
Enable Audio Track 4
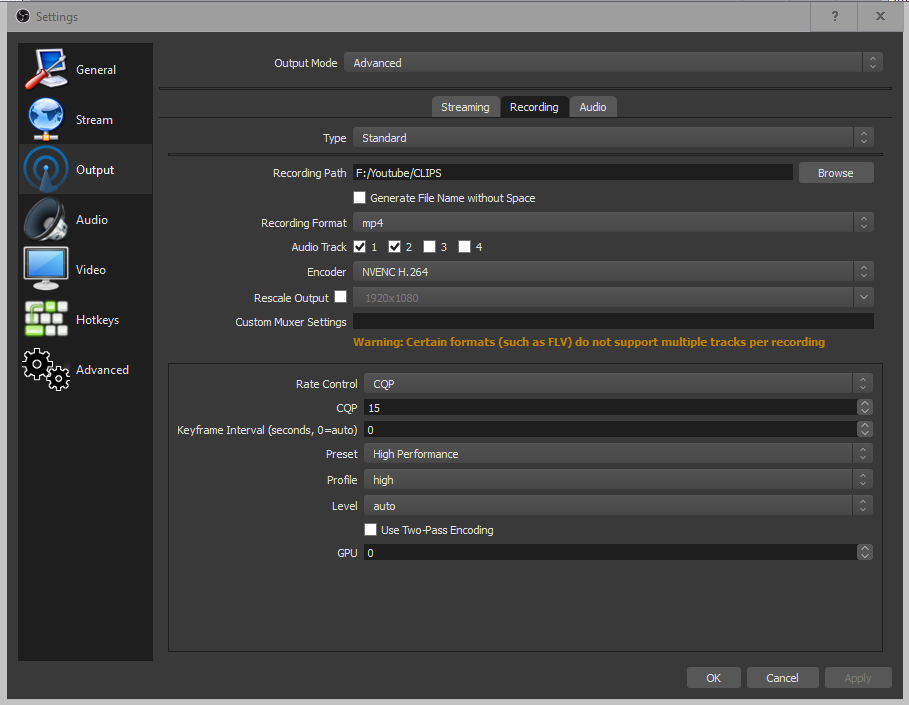coord(464,247)
